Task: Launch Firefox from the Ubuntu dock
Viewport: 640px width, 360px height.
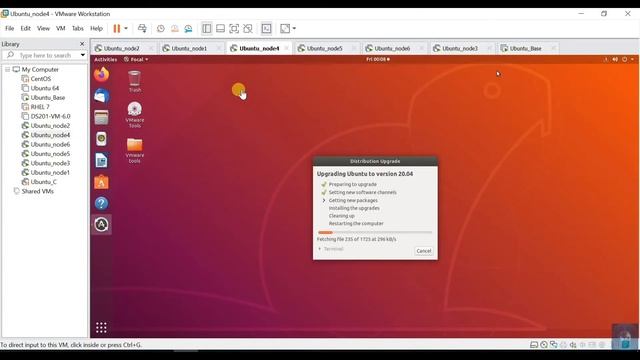Action: (x=101, y=75)
